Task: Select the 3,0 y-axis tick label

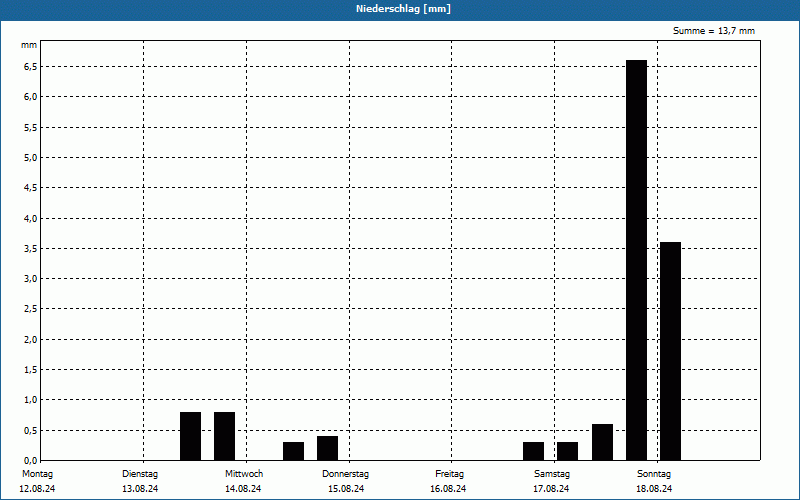Action: (x=31, y=279)
